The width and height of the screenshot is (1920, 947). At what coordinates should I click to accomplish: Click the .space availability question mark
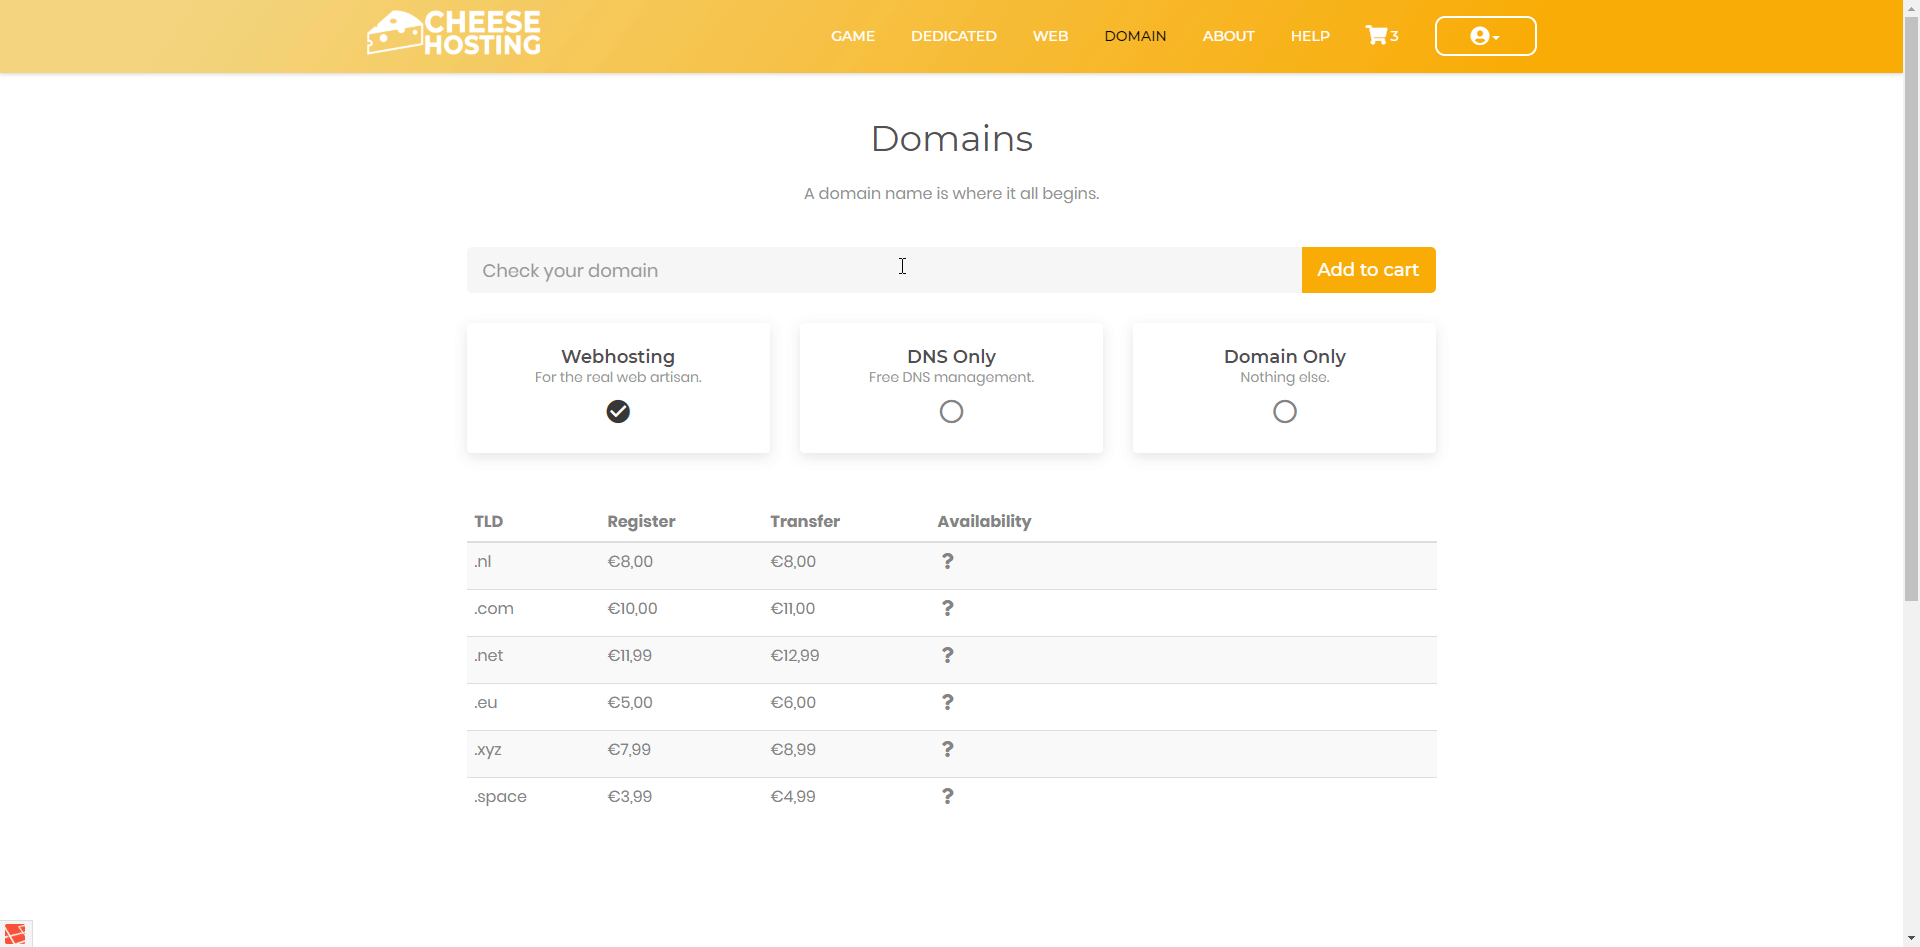(947, 797)
